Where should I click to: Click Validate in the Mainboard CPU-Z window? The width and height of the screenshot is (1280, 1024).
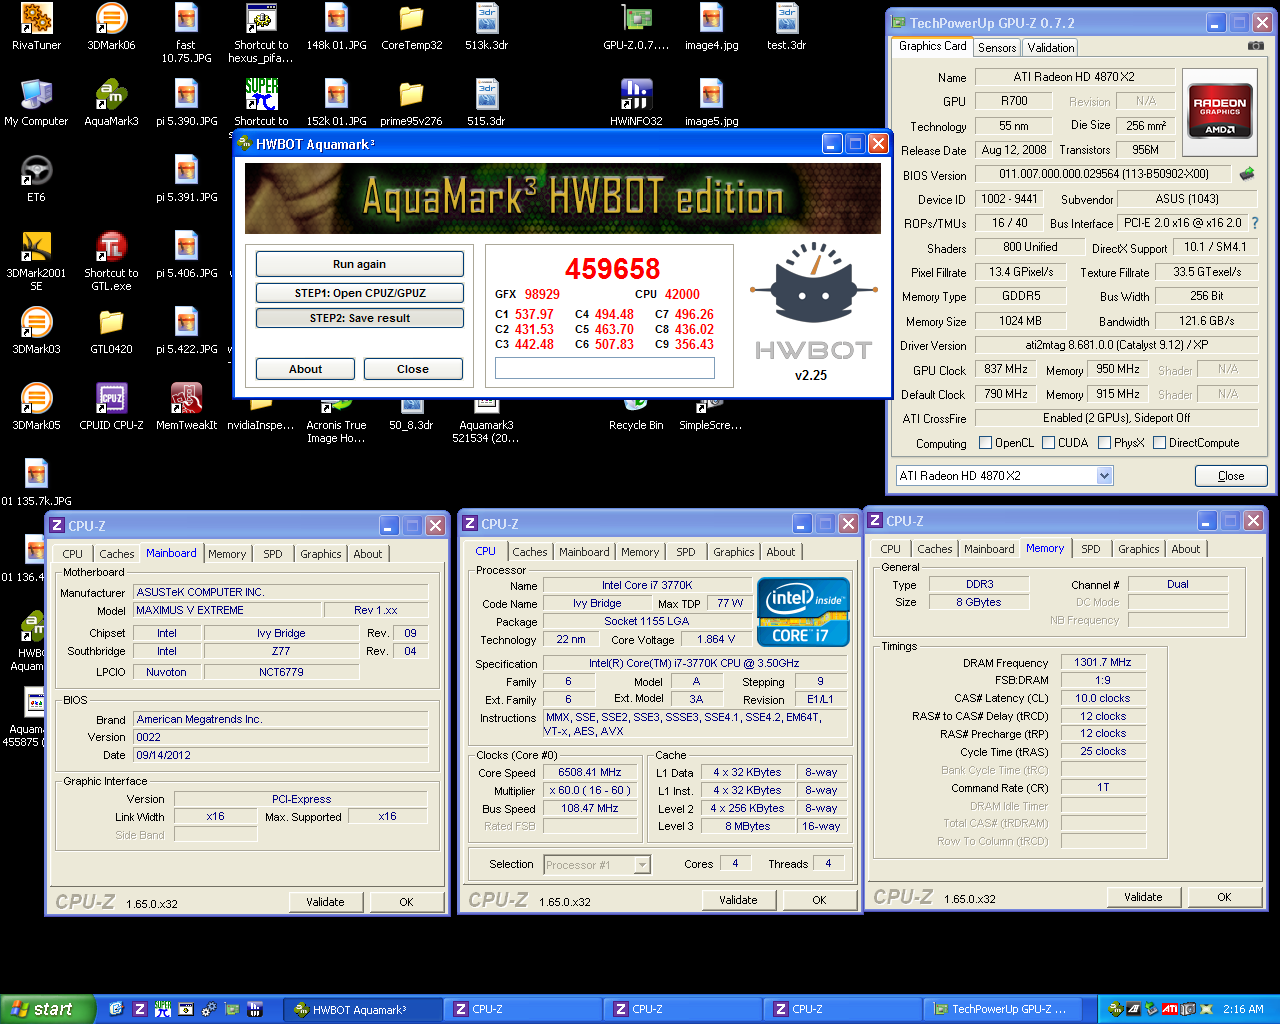[325, 902]
